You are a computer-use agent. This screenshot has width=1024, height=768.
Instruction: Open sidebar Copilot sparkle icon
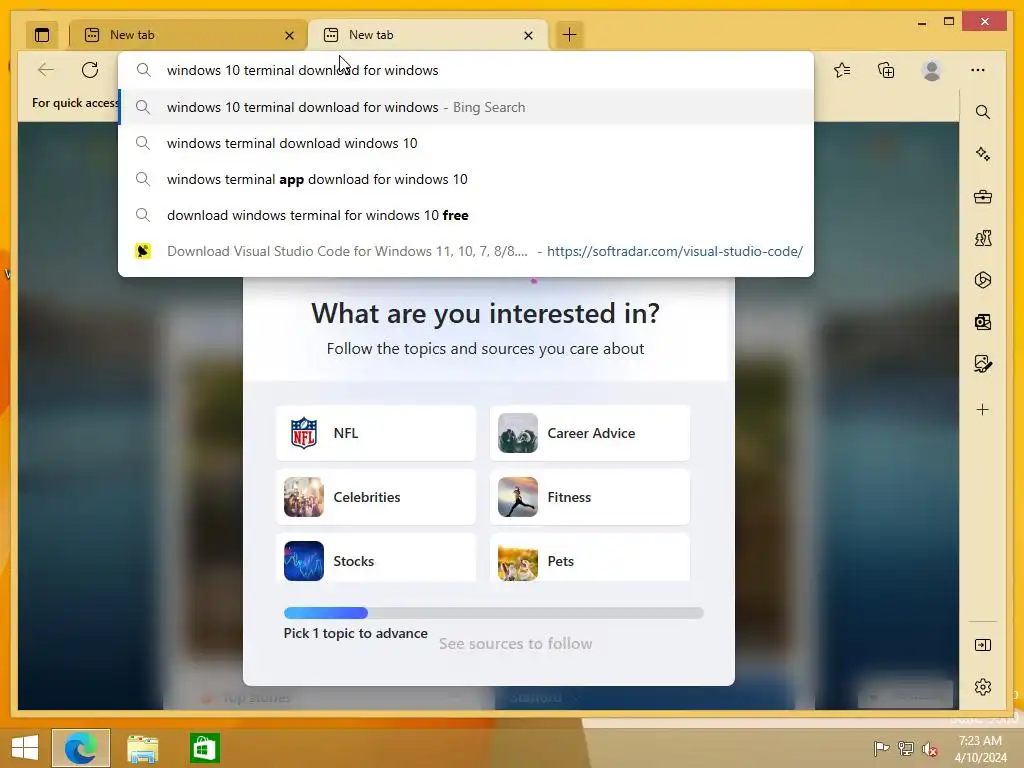click(982, 154)
